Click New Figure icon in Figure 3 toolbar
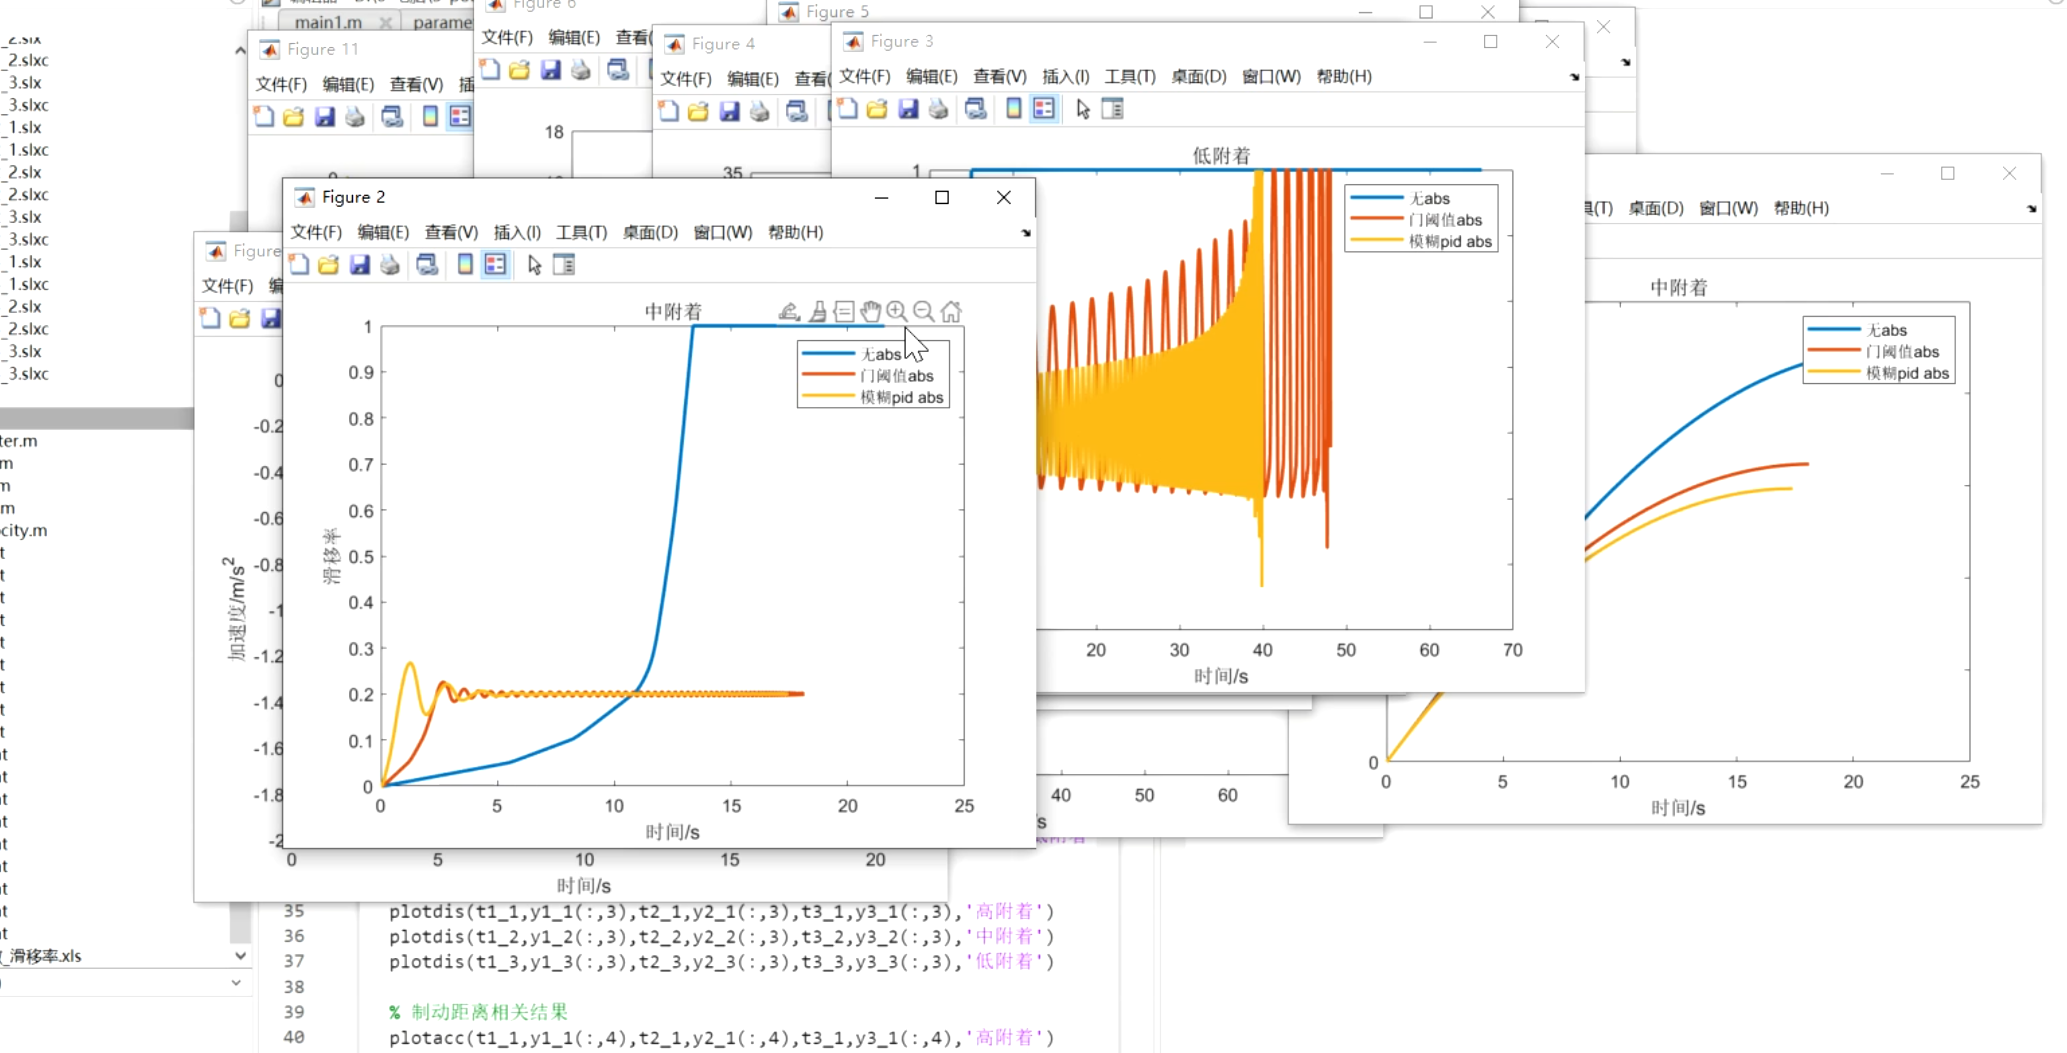 [x=847, y=109]
